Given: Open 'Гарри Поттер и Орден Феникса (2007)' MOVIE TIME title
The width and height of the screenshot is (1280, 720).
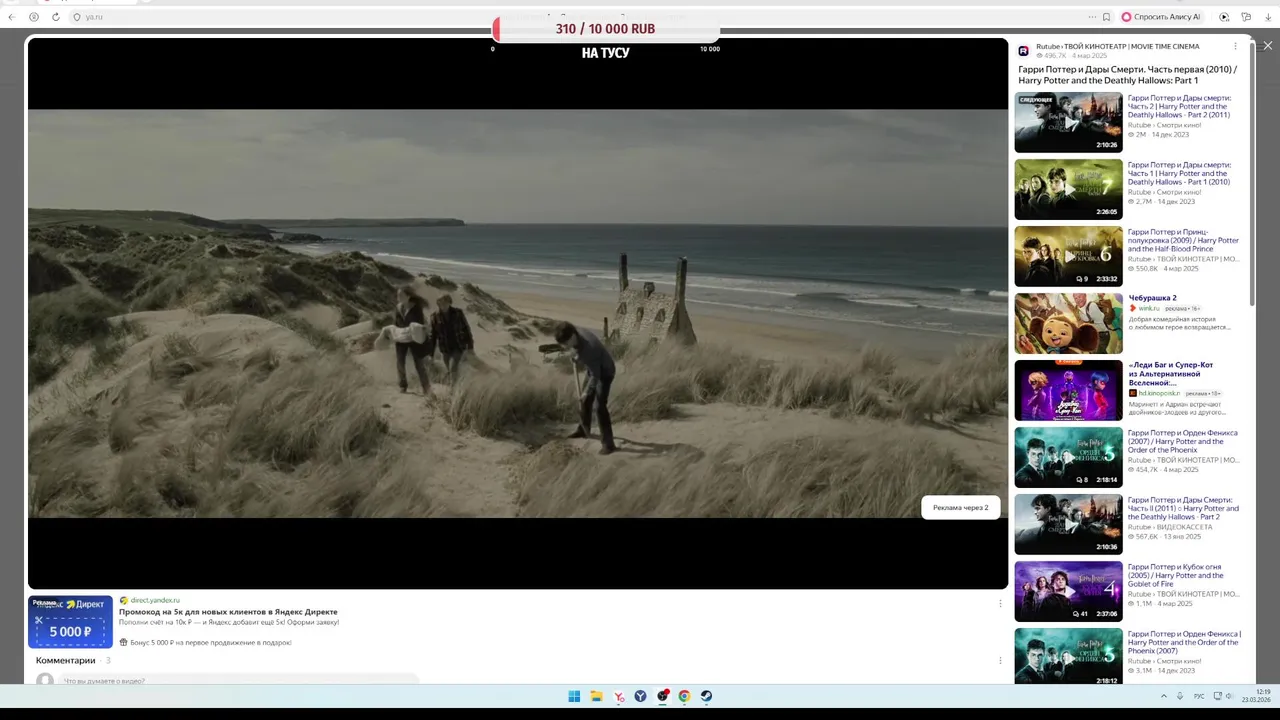Looking at the screenshot, I should coord(1183,441).
